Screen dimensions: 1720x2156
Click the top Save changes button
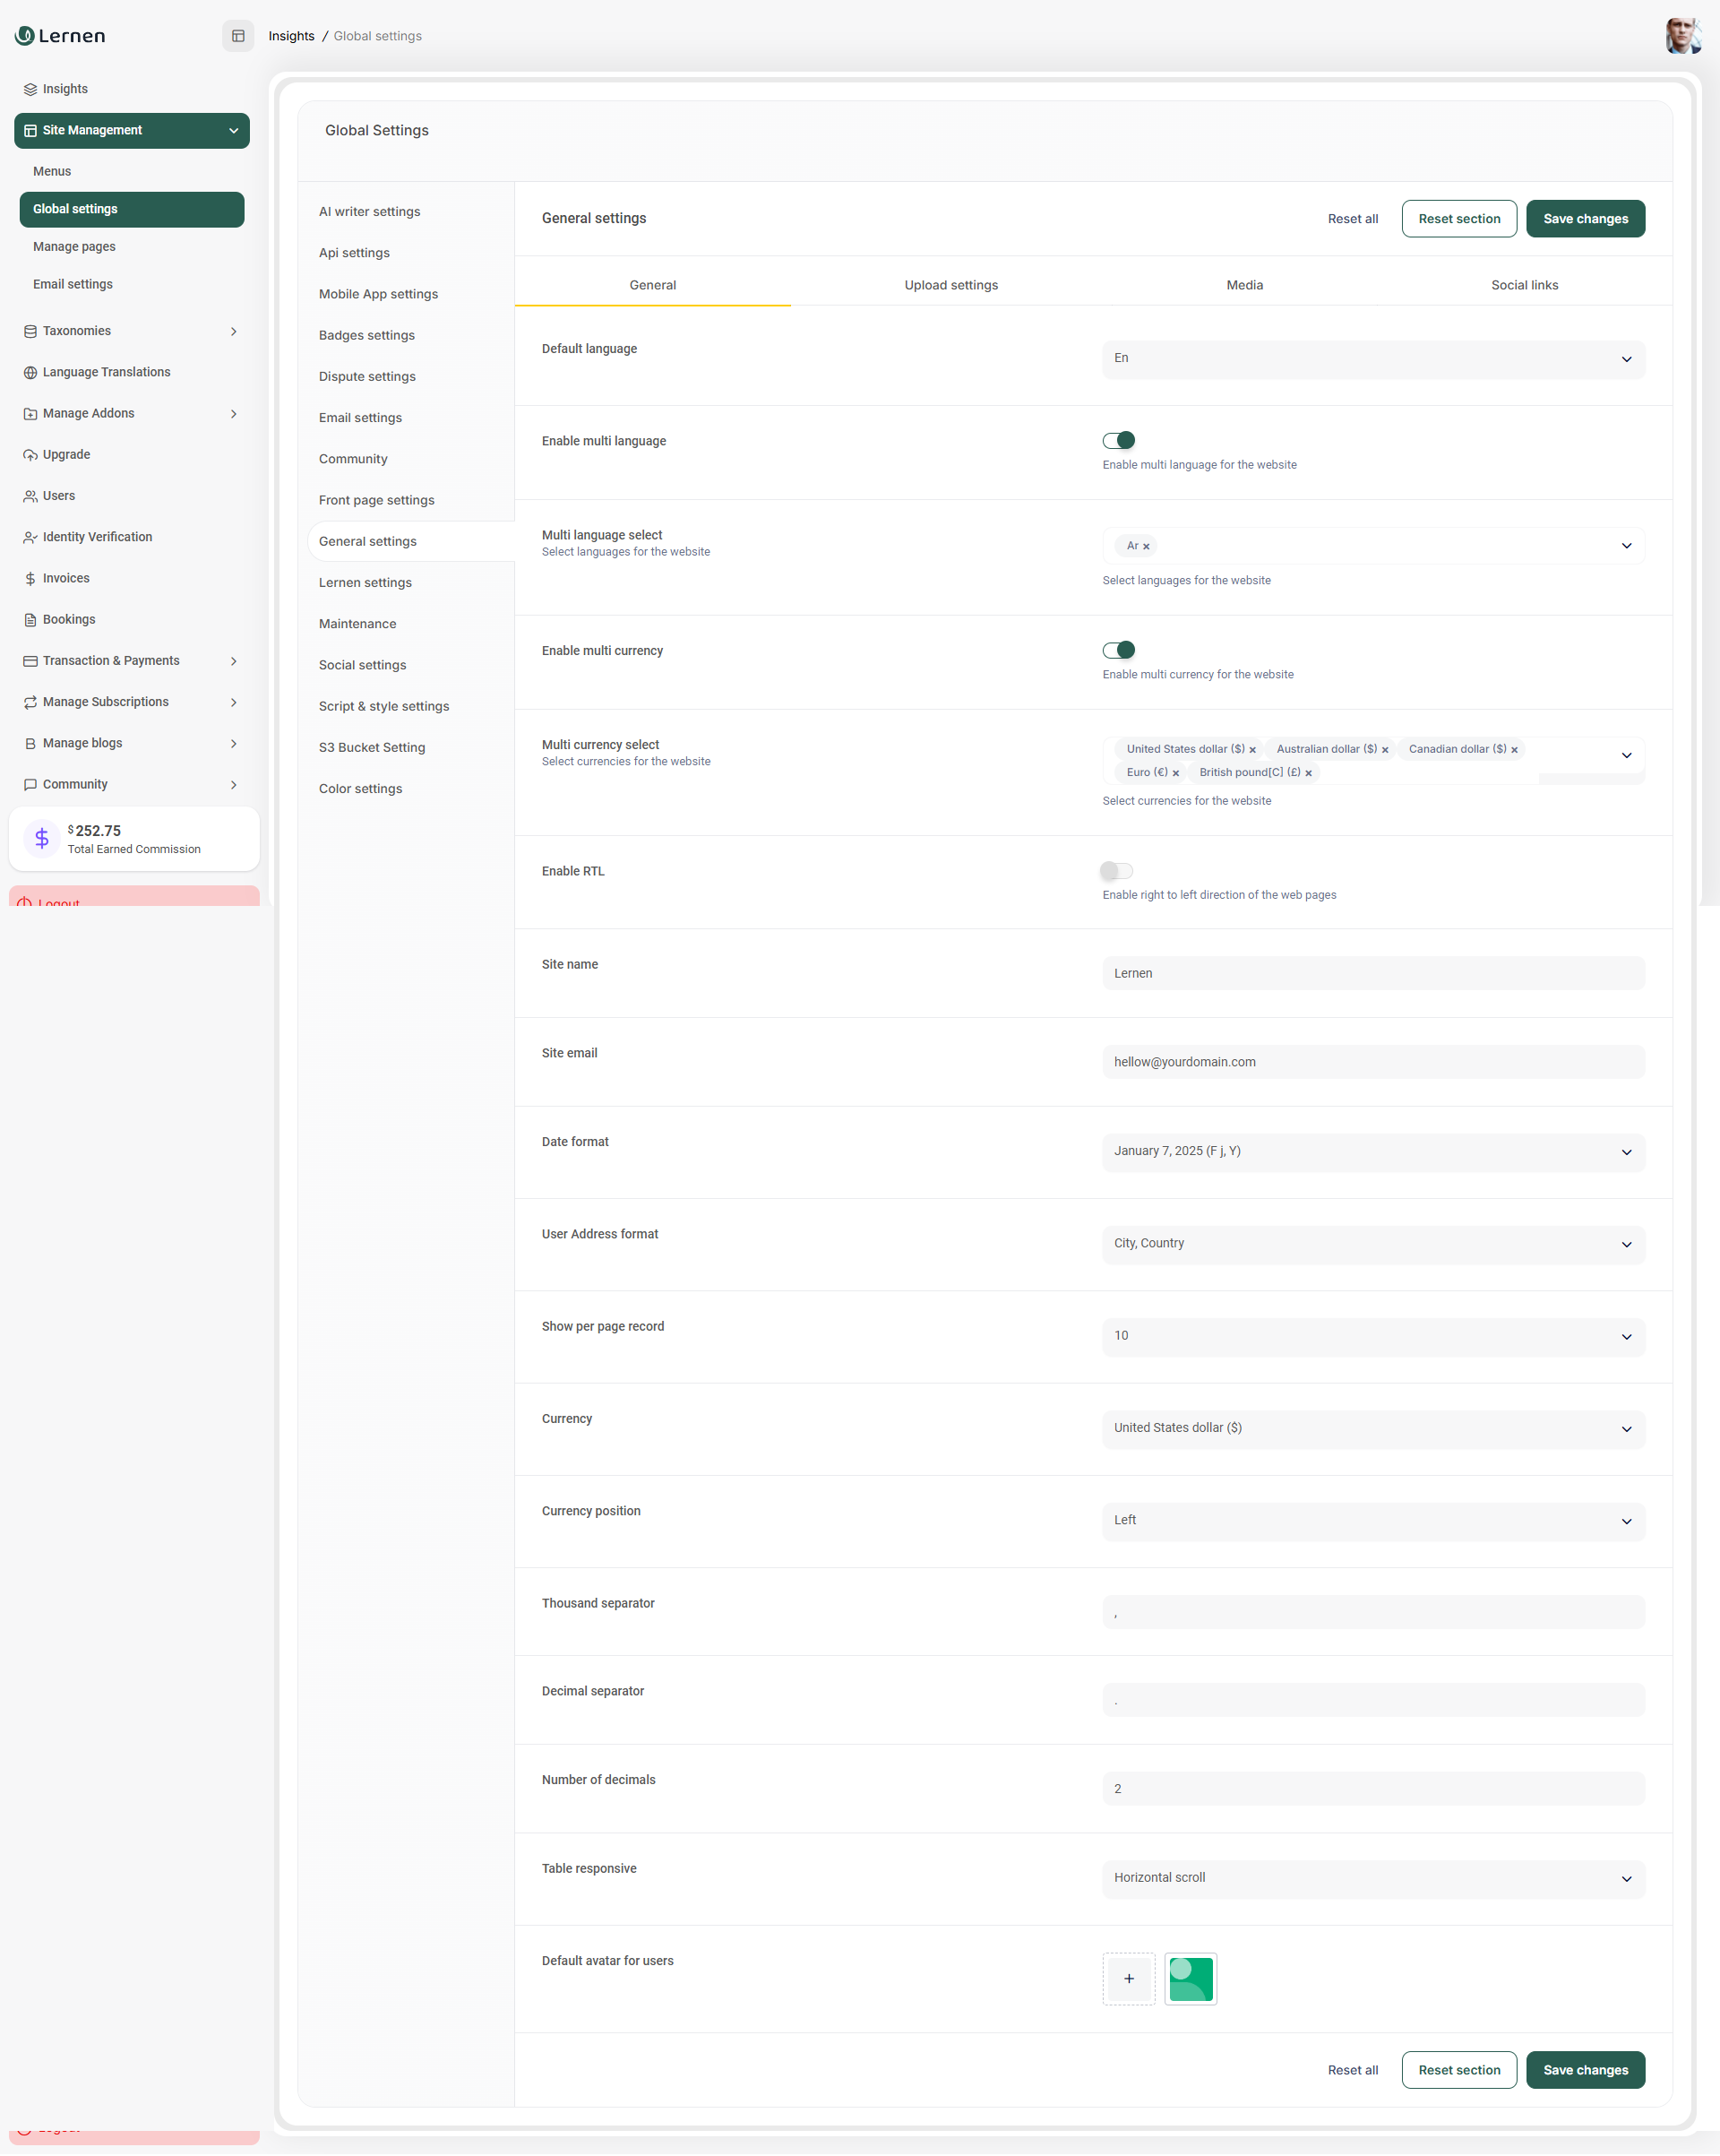(x=1584, y=219)
